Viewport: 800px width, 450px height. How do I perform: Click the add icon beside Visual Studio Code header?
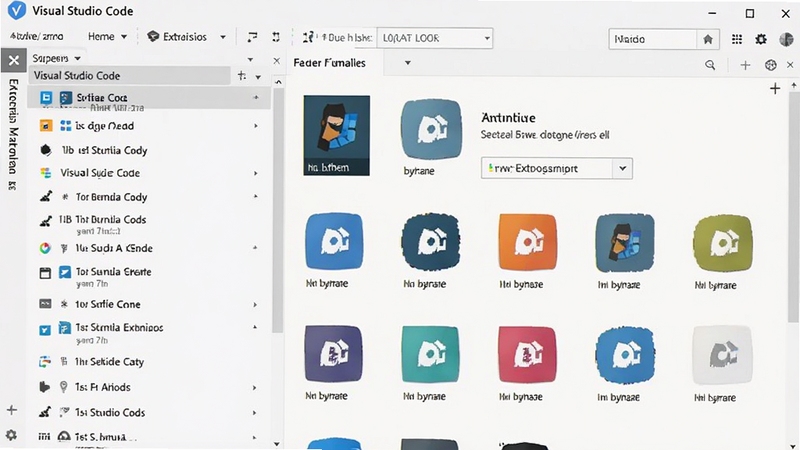pyautogui.click(x=242, y=76)
